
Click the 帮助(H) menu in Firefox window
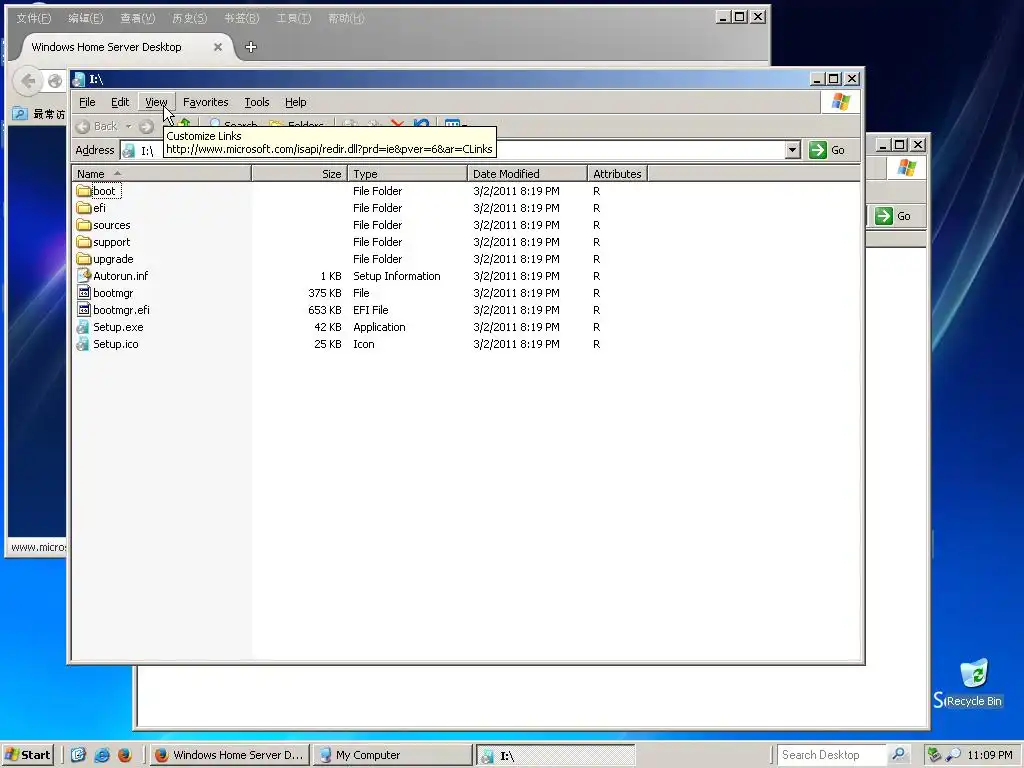346,18
